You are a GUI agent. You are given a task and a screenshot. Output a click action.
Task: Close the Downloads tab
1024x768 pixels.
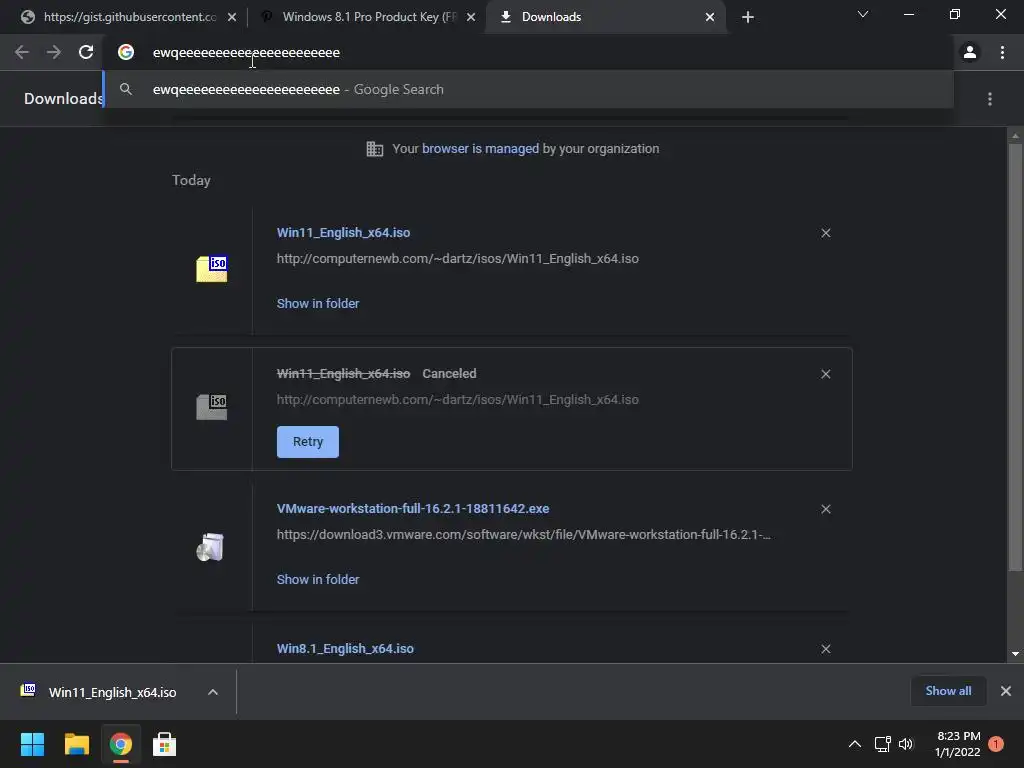coord(710,17)
